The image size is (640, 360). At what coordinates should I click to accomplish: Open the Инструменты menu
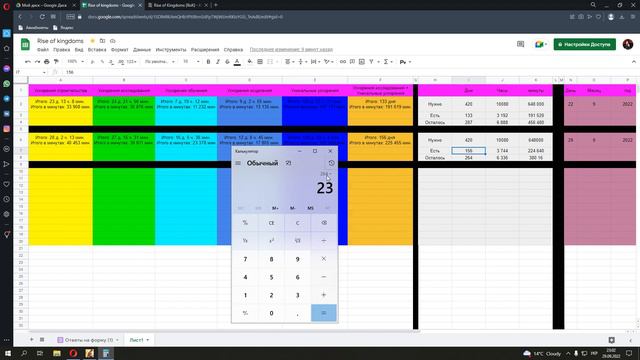[x=171, y=50]
